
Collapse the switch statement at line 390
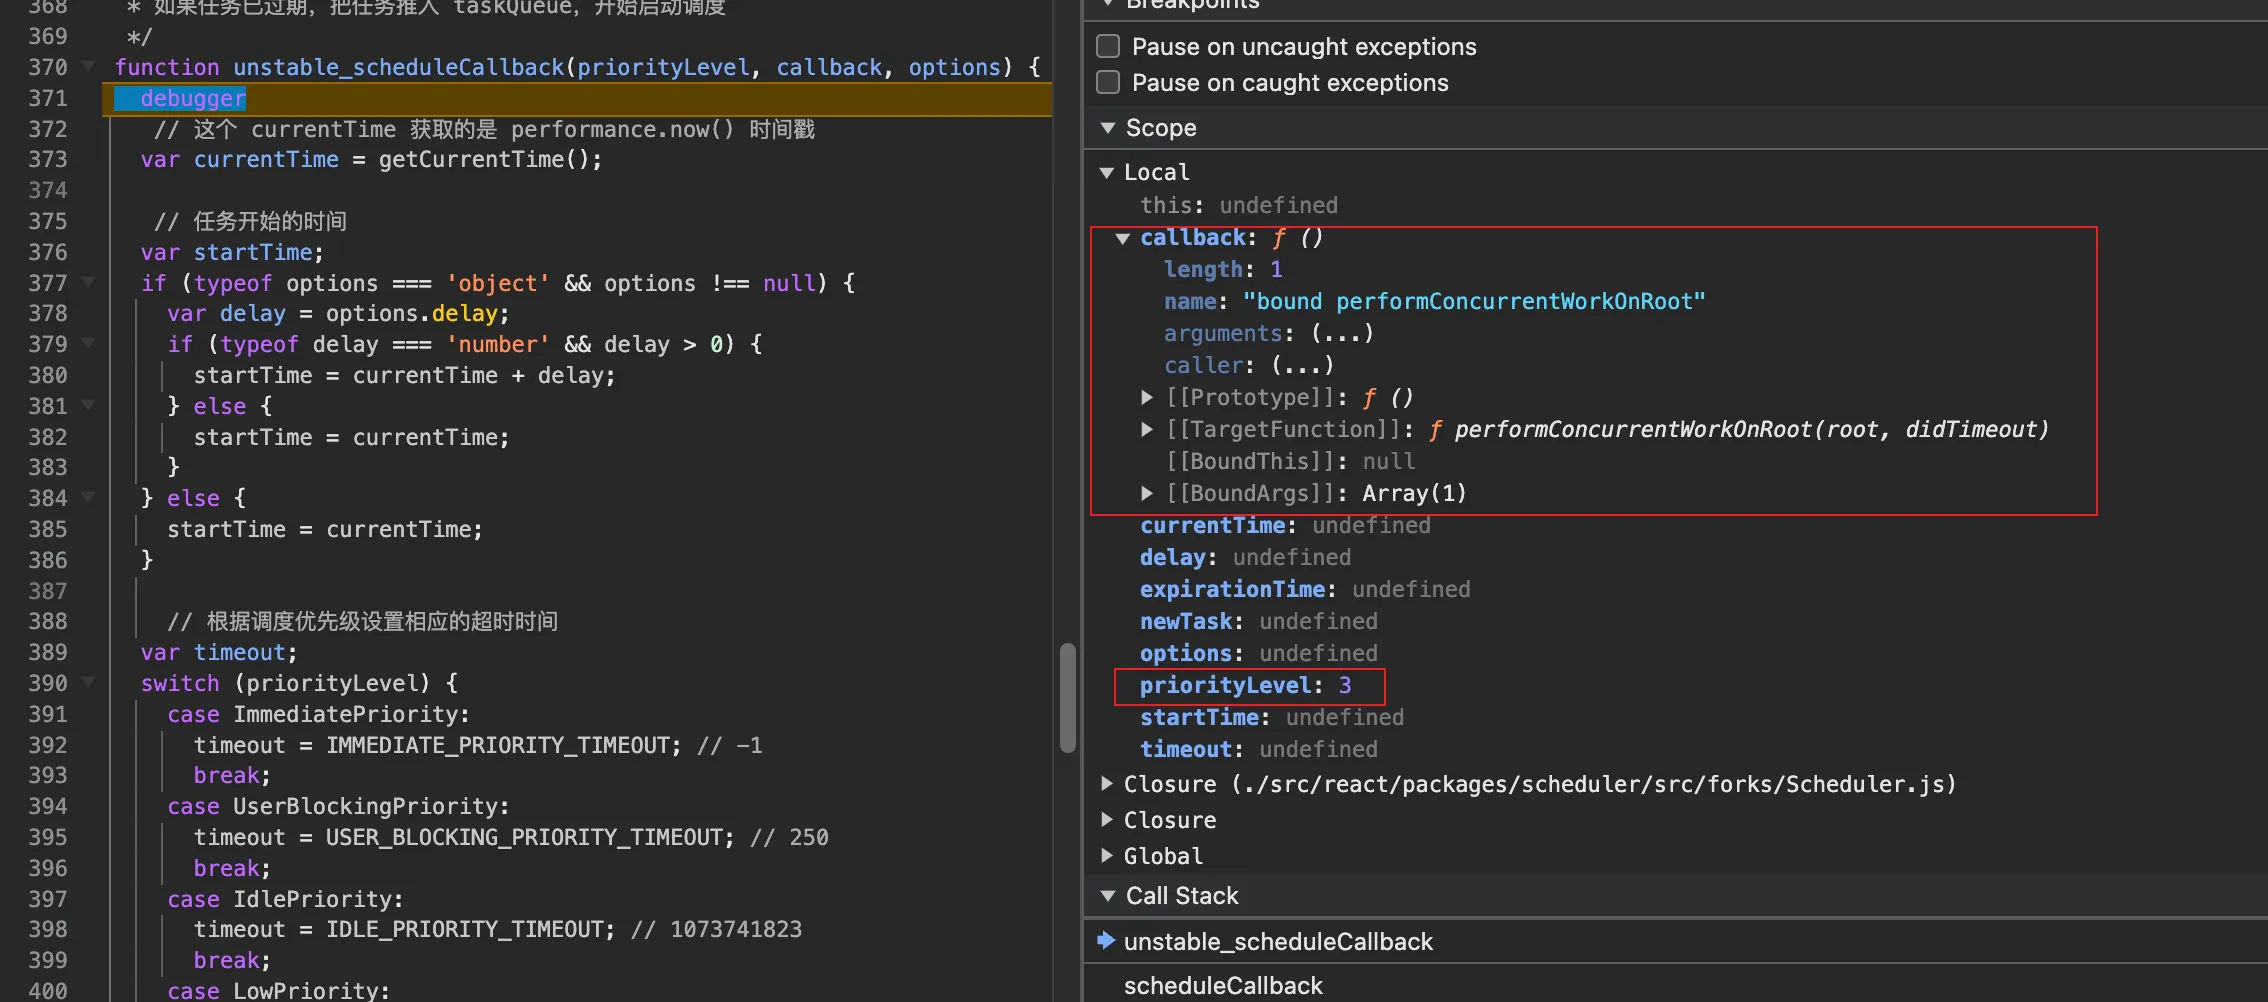coord(88,683)
